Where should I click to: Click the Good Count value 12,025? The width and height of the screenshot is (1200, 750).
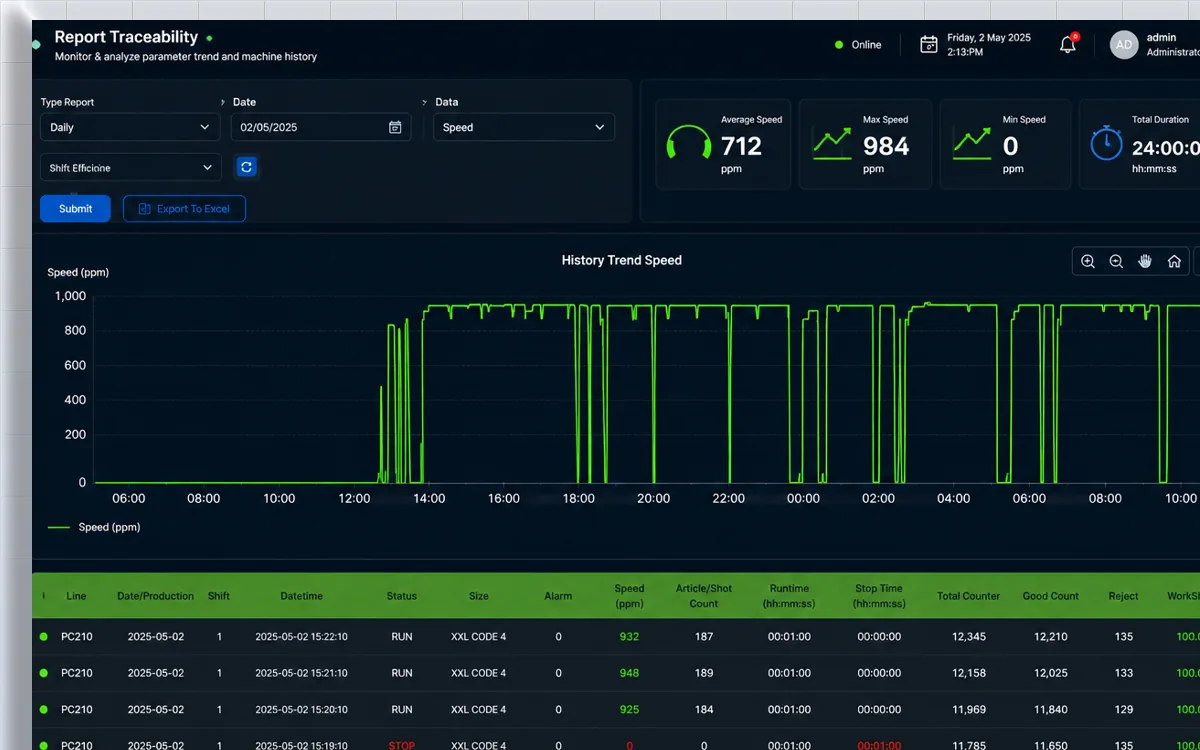coord(1051,673)
